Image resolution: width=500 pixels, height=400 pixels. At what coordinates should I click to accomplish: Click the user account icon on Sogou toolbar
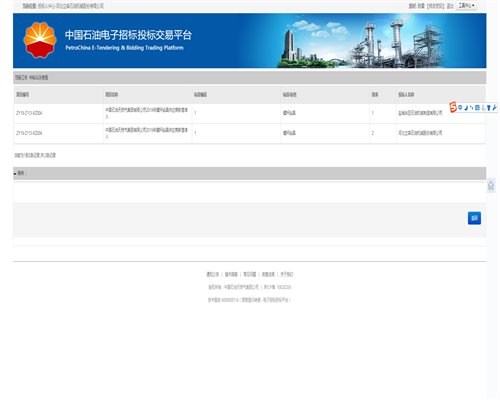pos(483,107)
